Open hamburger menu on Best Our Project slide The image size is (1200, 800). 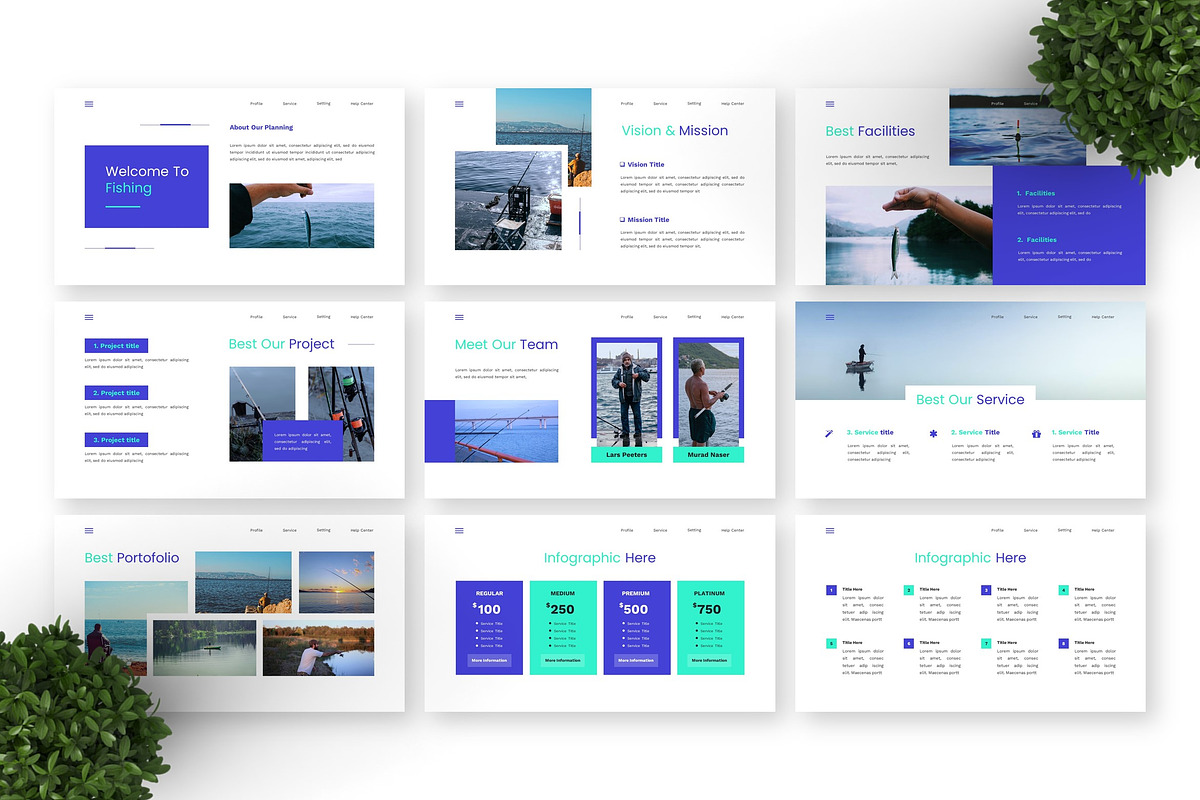(89, 317)
